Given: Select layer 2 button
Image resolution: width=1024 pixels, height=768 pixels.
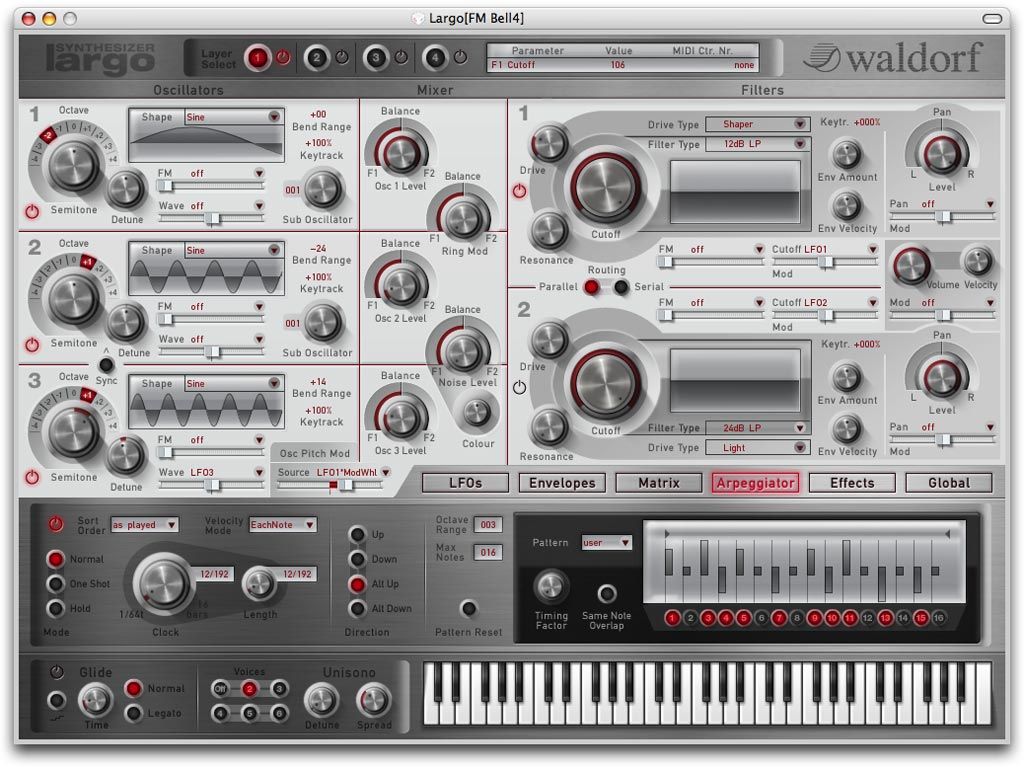Looking at the screenshot, I should pos(317,58).
